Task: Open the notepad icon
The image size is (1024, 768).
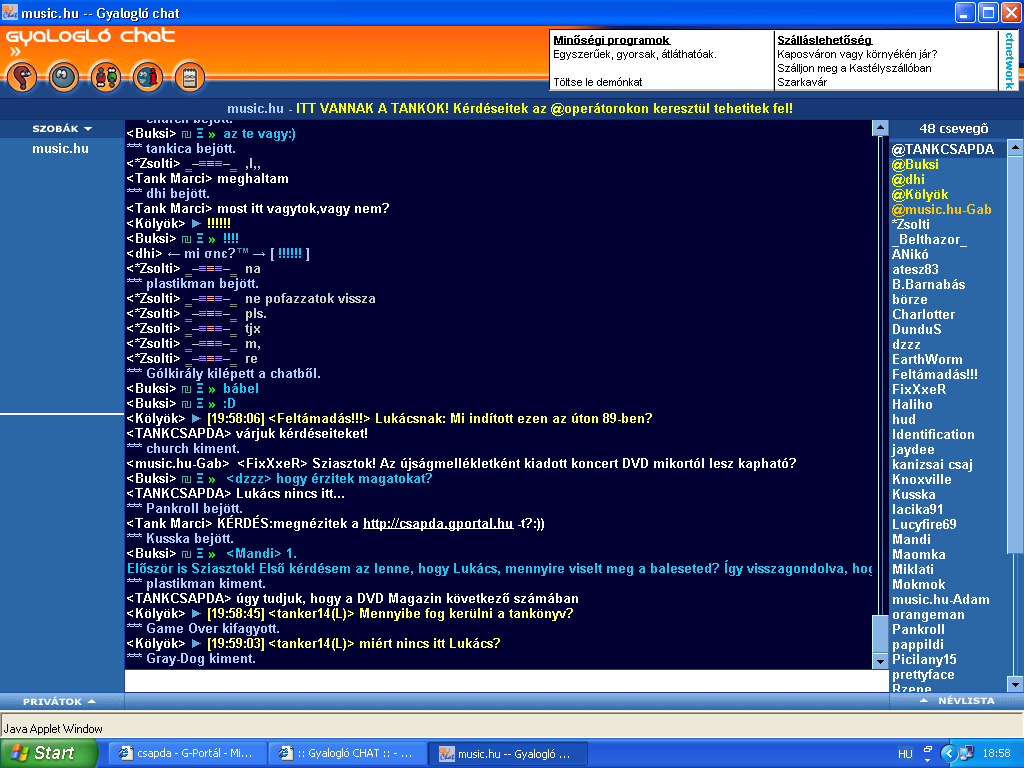Action: pos(190,78)
